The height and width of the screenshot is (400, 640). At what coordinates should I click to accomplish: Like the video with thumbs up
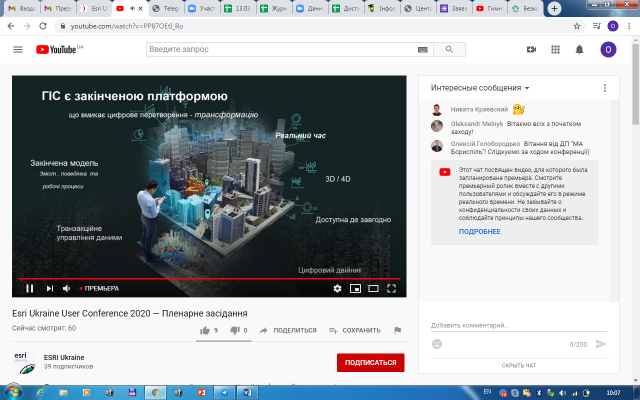click(206, 330)
